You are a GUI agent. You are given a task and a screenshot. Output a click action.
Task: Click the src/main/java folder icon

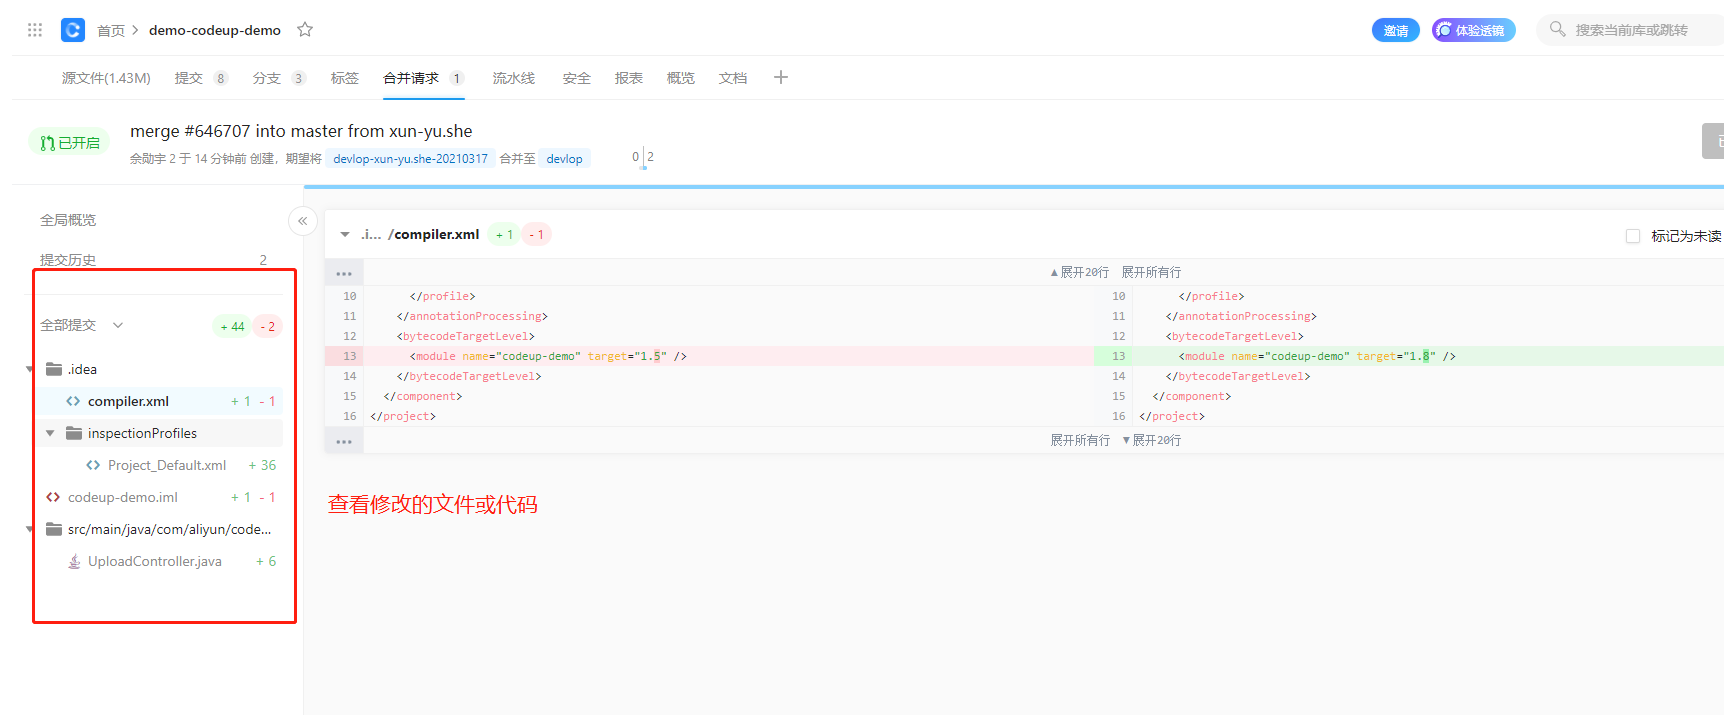54,529
